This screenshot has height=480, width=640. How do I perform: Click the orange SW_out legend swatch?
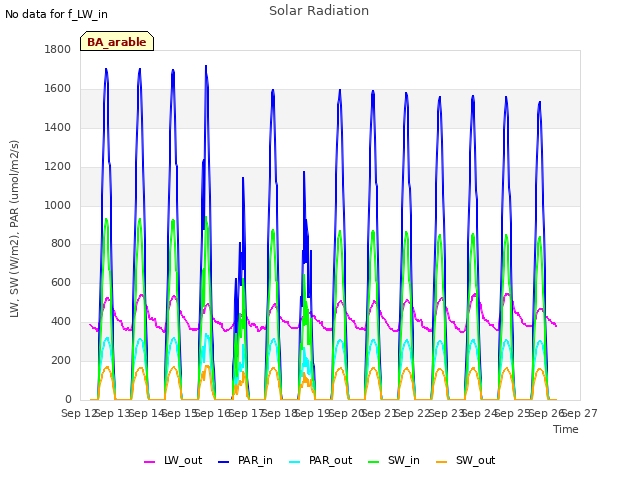click(442, 462)
